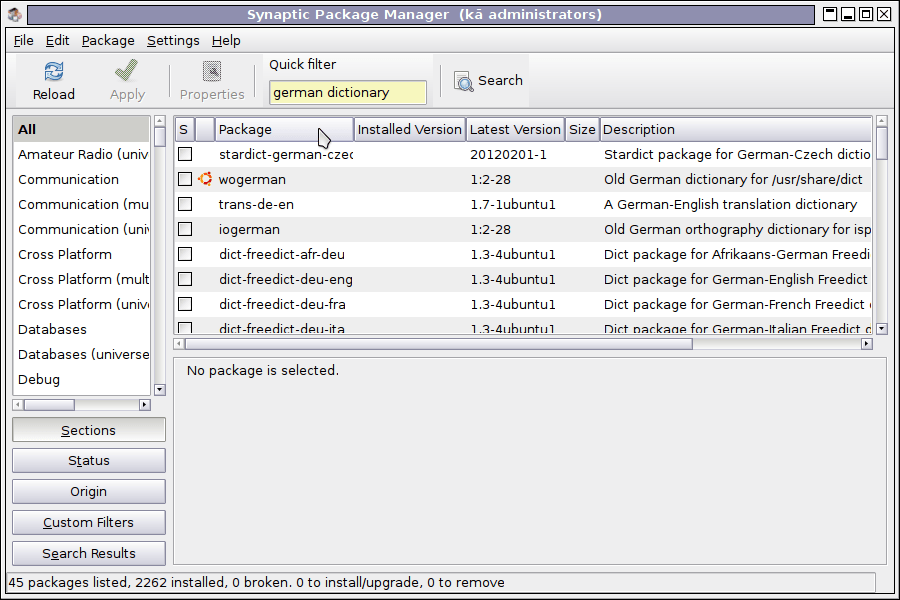Click the Status filter button

pyautogui.click(x=89, y=460)
